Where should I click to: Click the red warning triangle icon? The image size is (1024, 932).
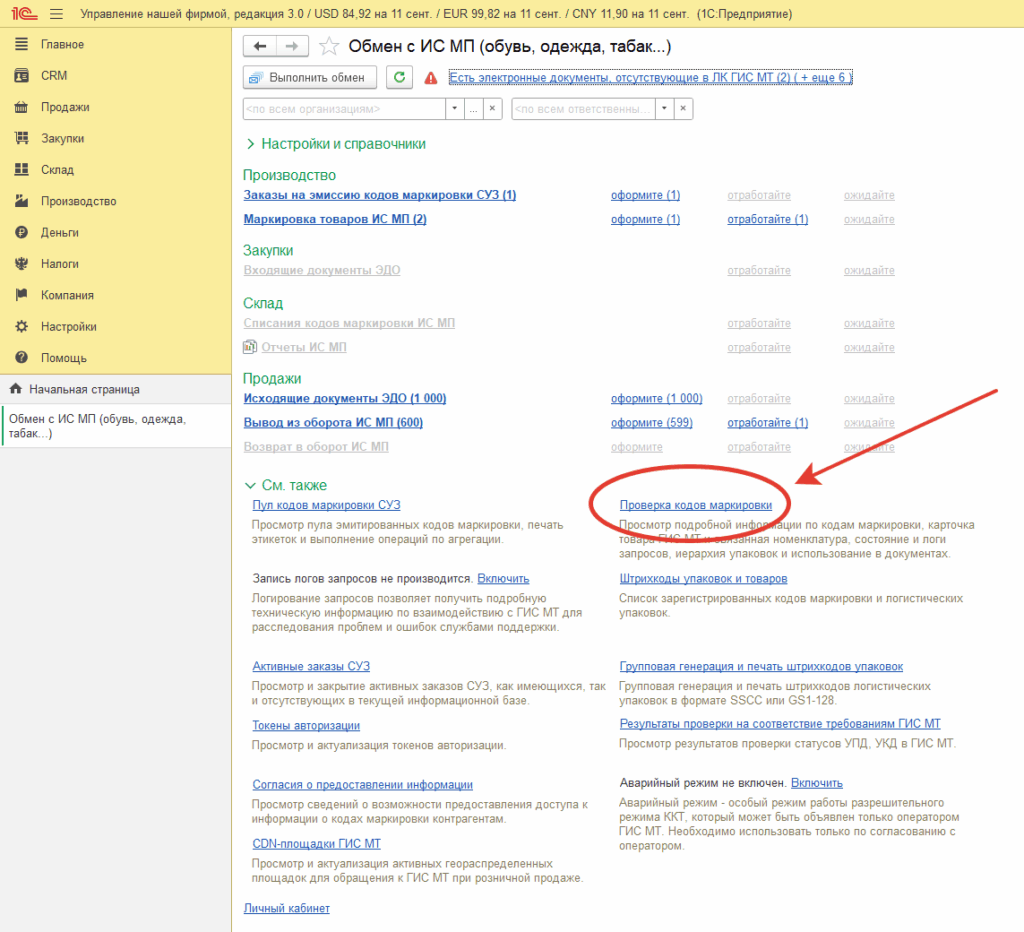click(x=431, y=78)
